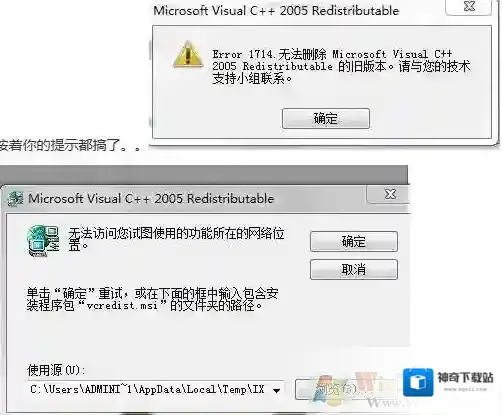This screenshot has height=415, width=502.
Task: Click the network computer icon in lower dialog
Action: pos(43,241)
